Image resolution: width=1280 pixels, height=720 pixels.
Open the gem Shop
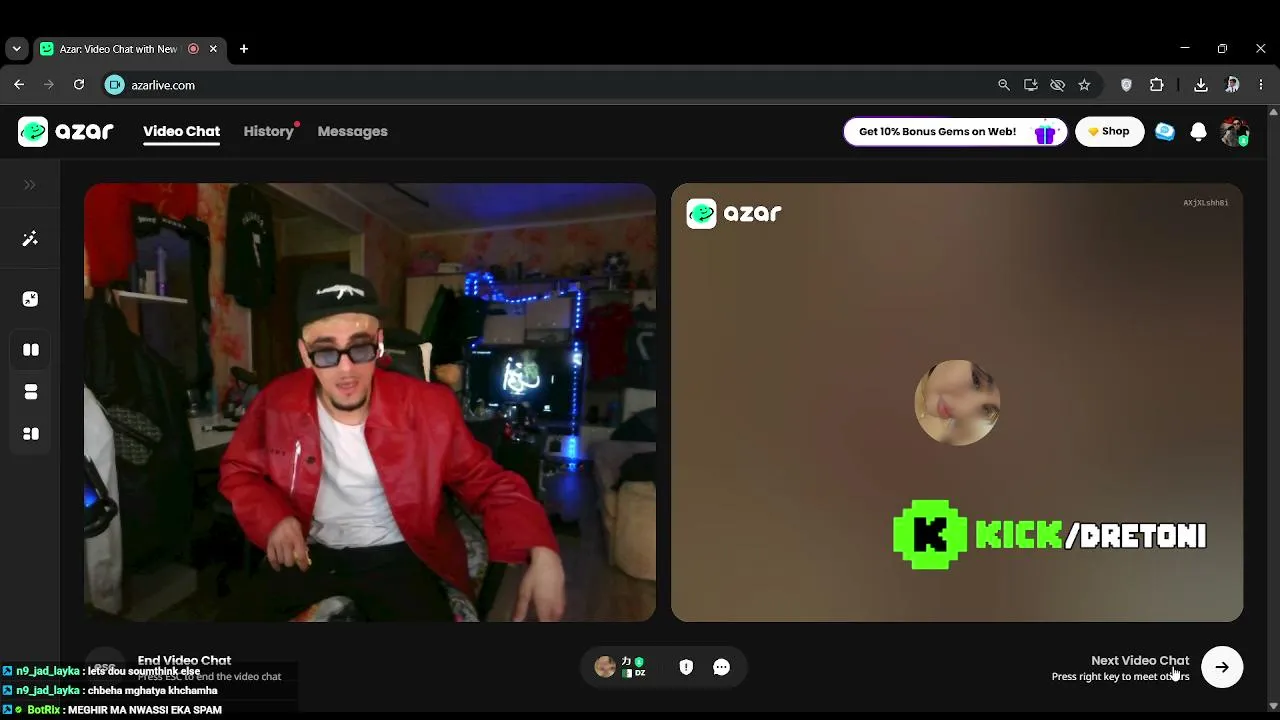click(1109, 132)
